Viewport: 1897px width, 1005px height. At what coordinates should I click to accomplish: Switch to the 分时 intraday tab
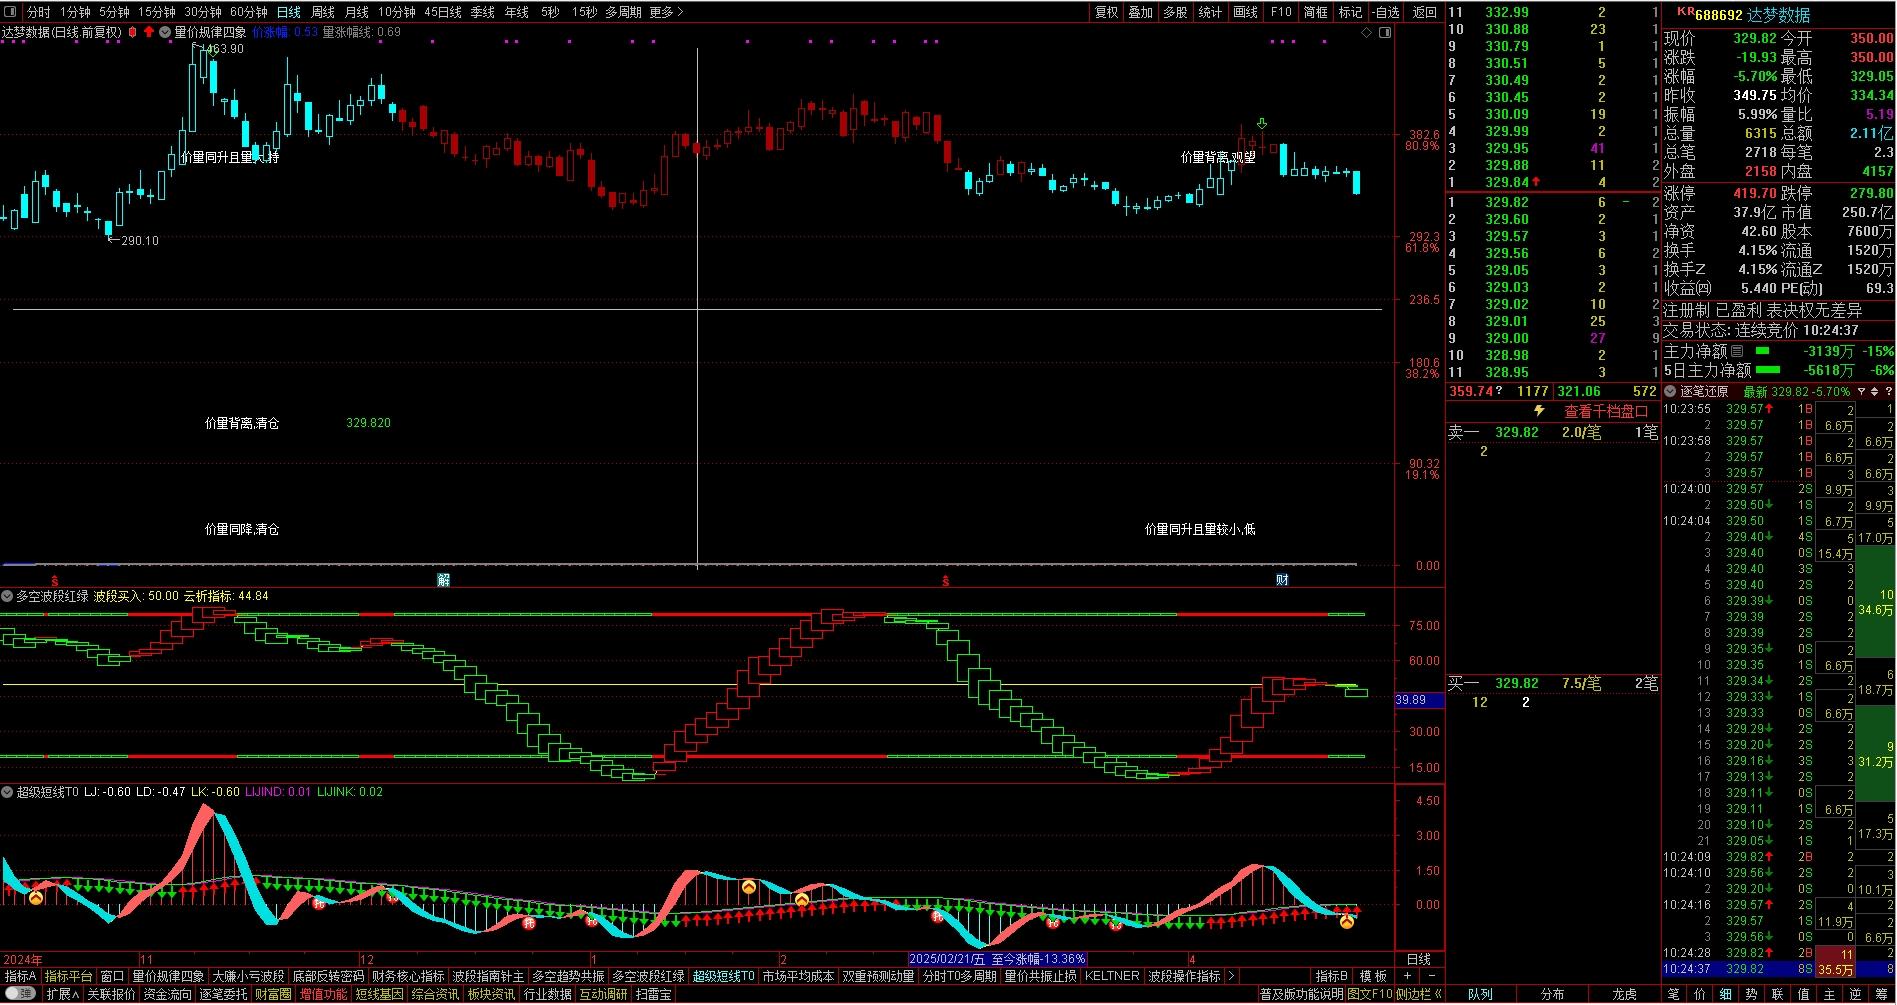(38, 12)
